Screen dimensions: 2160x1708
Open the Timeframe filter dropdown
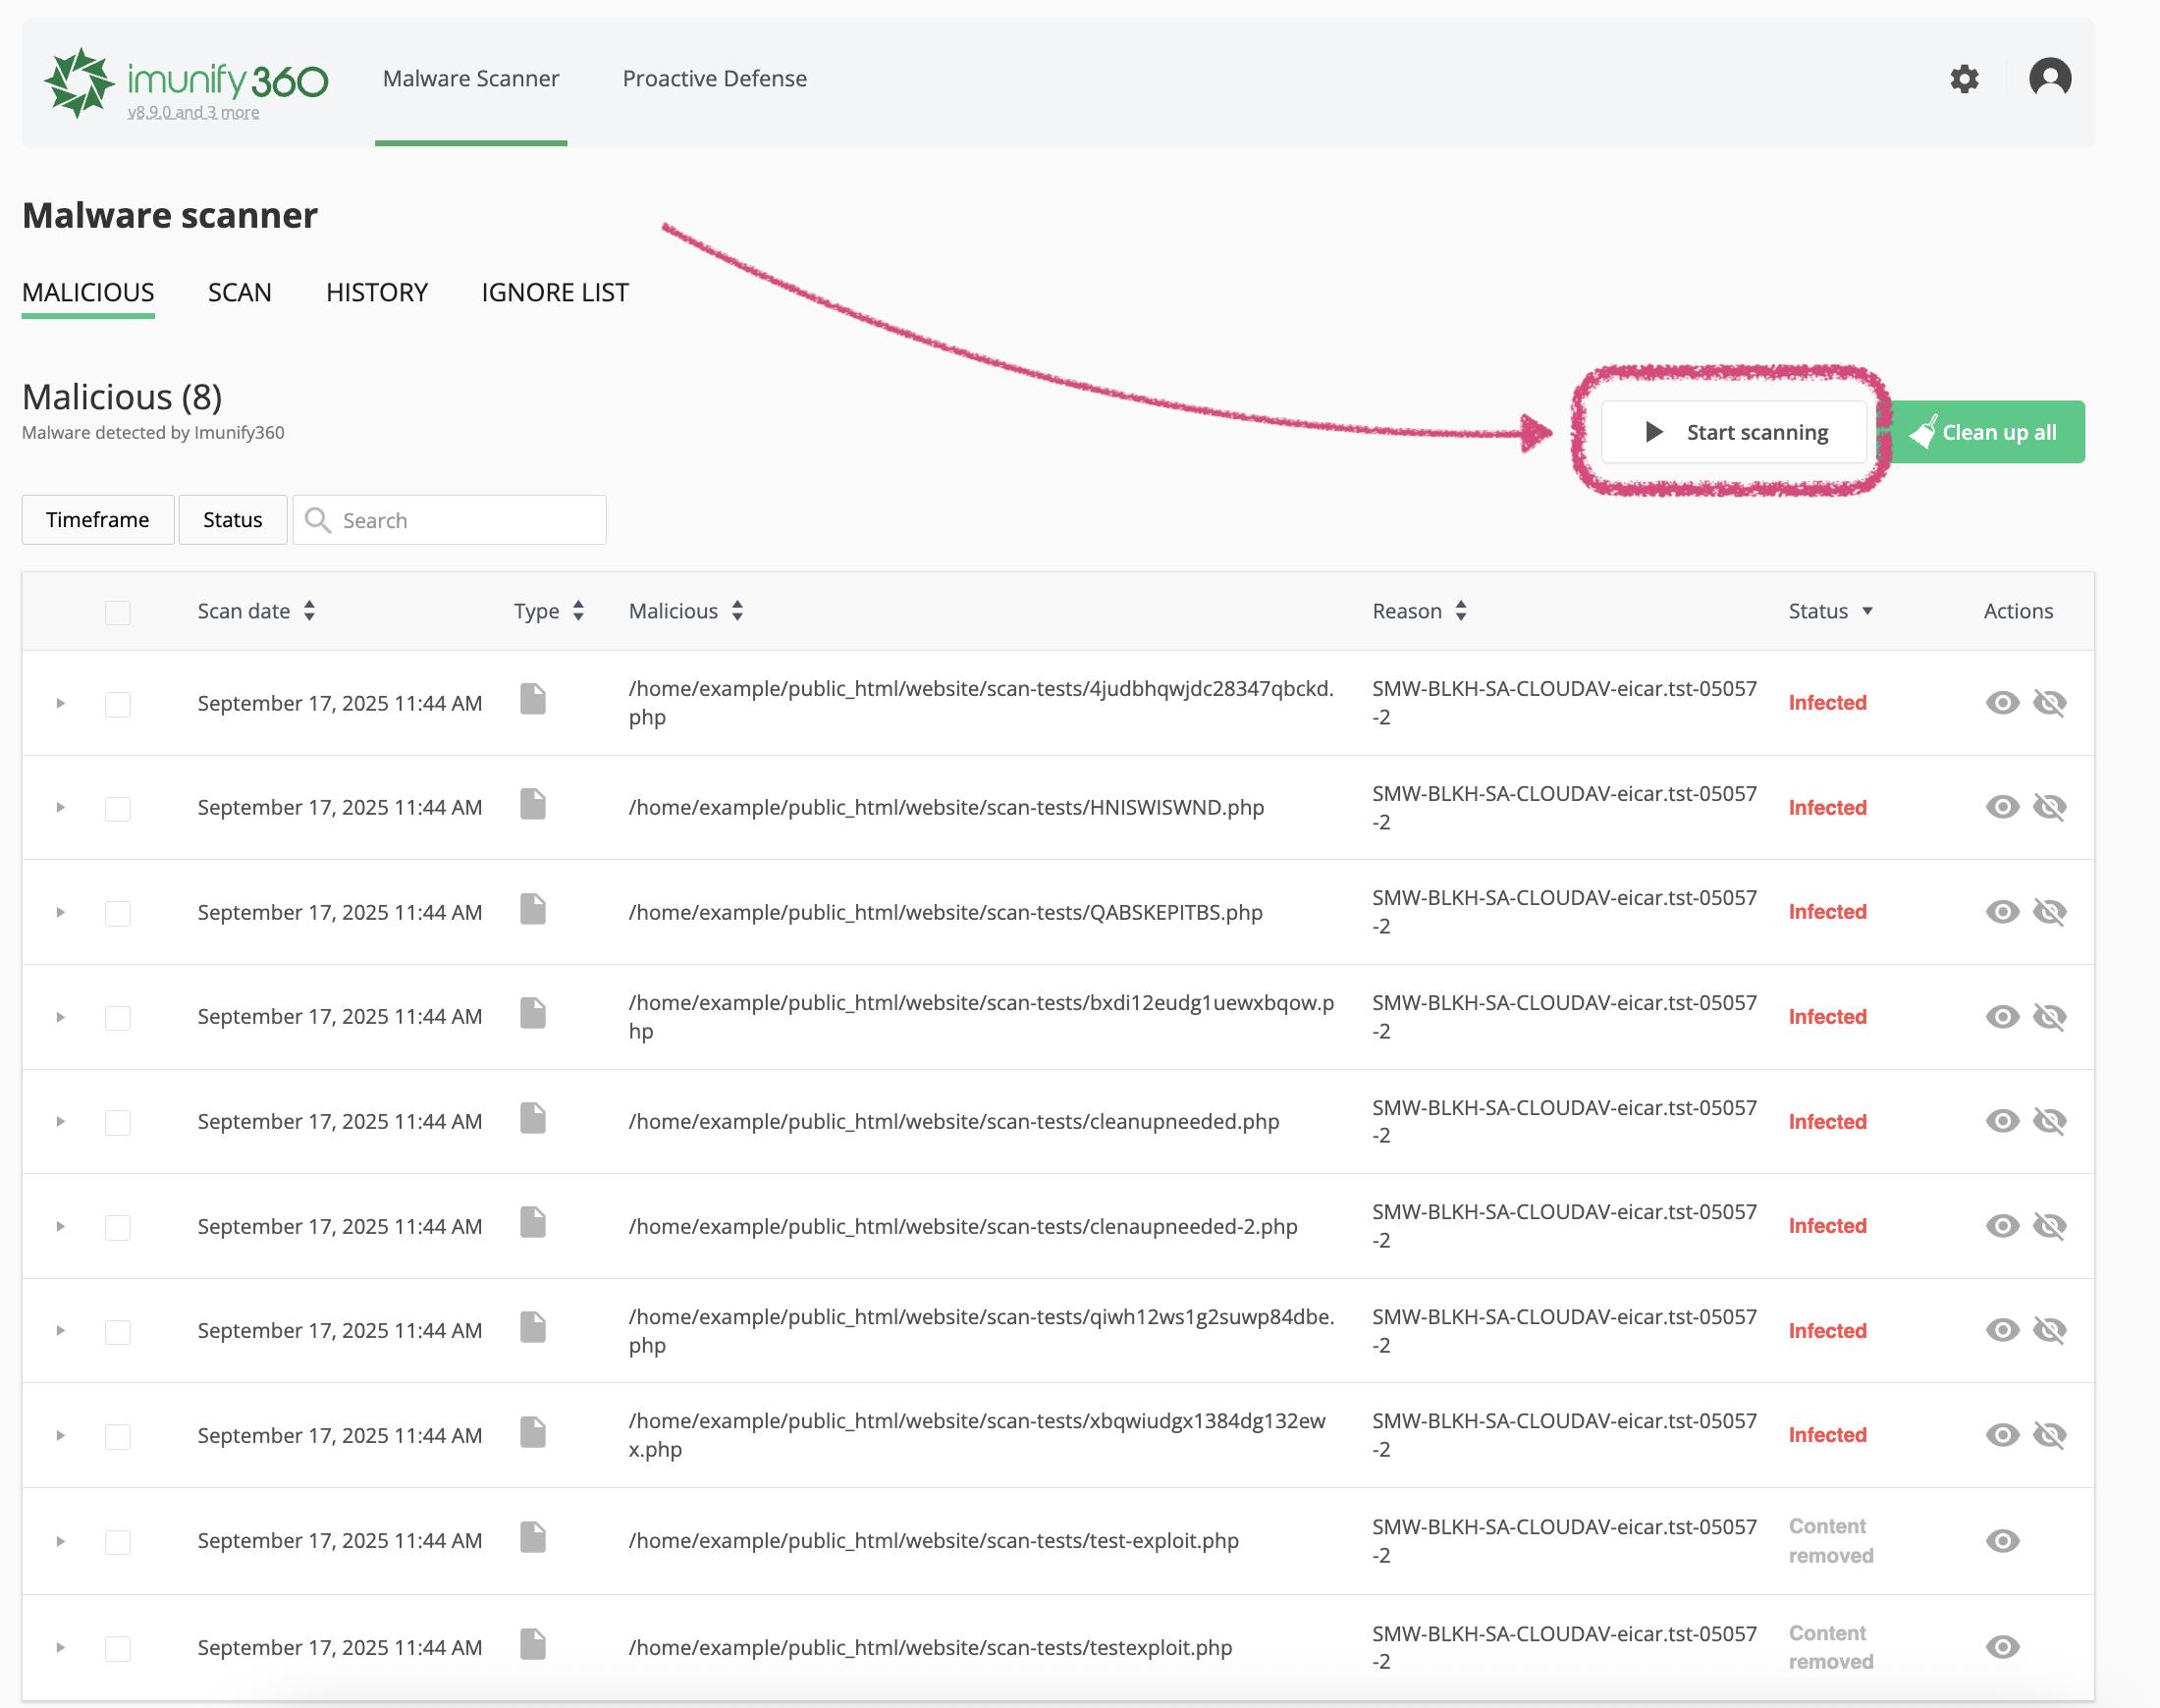coord(98,520)
